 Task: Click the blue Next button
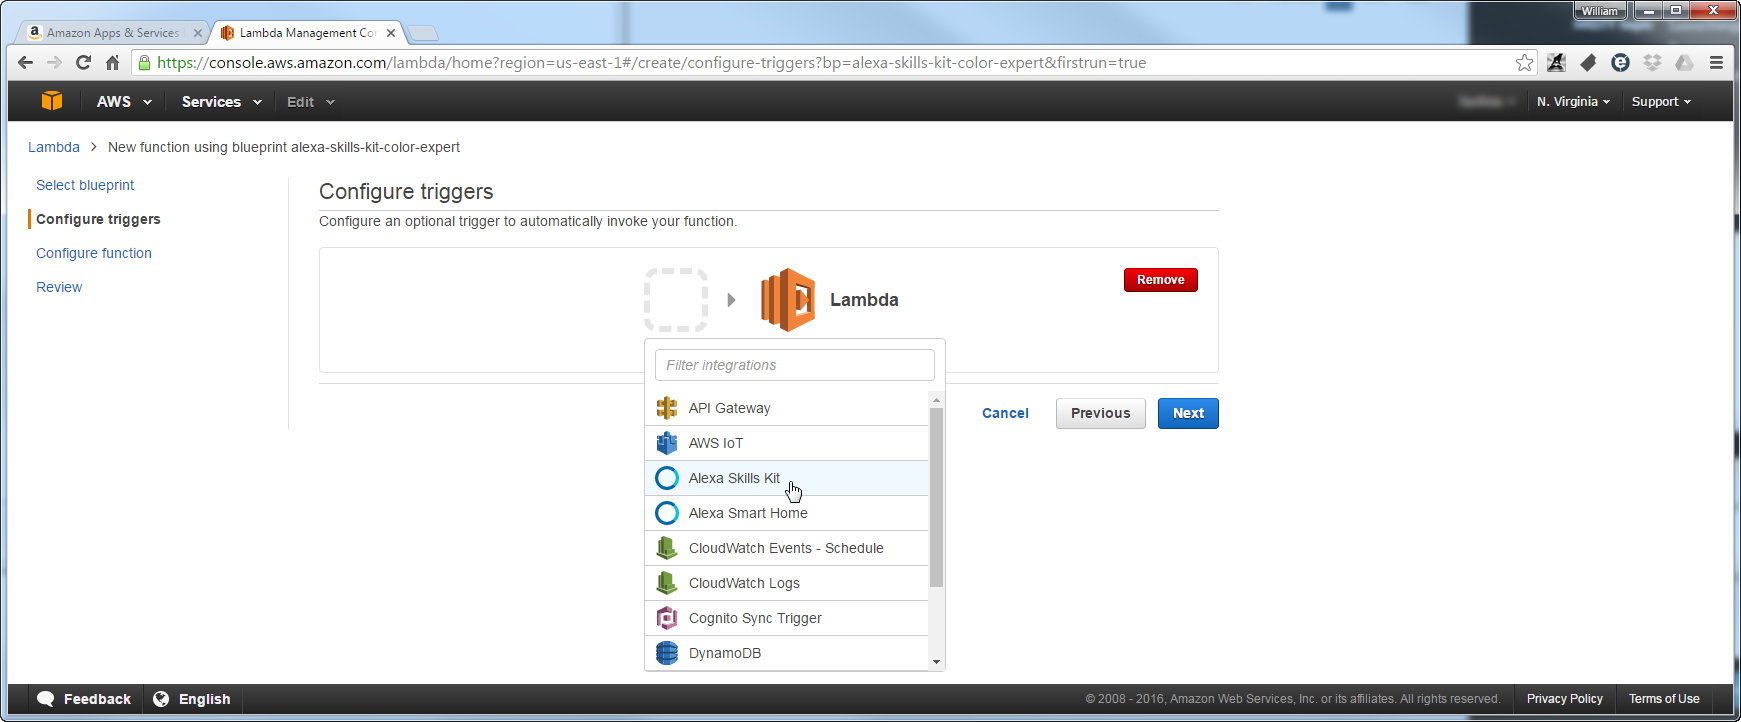[x=1188, y=413]
